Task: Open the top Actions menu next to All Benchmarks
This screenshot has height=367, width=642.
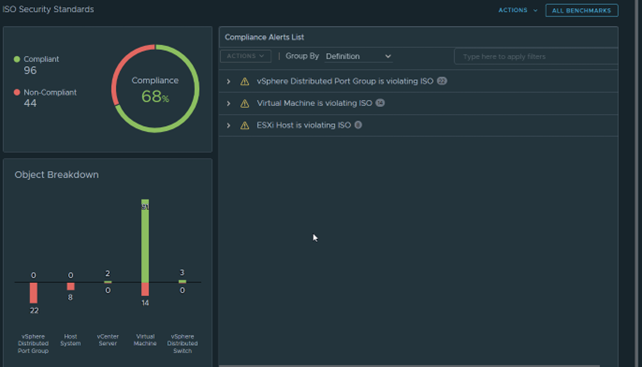Action: pos(518,10)
